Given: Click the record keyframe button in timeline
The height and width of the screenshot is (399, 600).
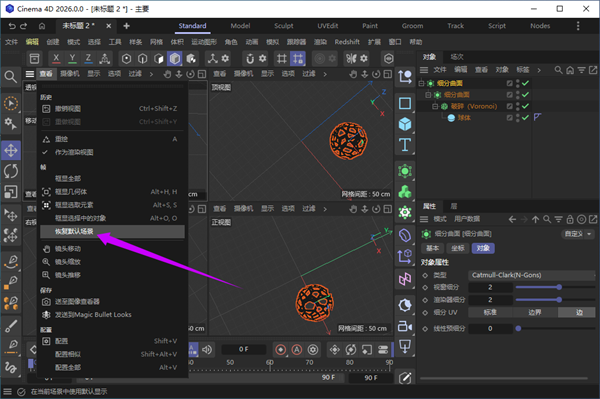Looking at the screenshot, I should [x=280, y=350].
